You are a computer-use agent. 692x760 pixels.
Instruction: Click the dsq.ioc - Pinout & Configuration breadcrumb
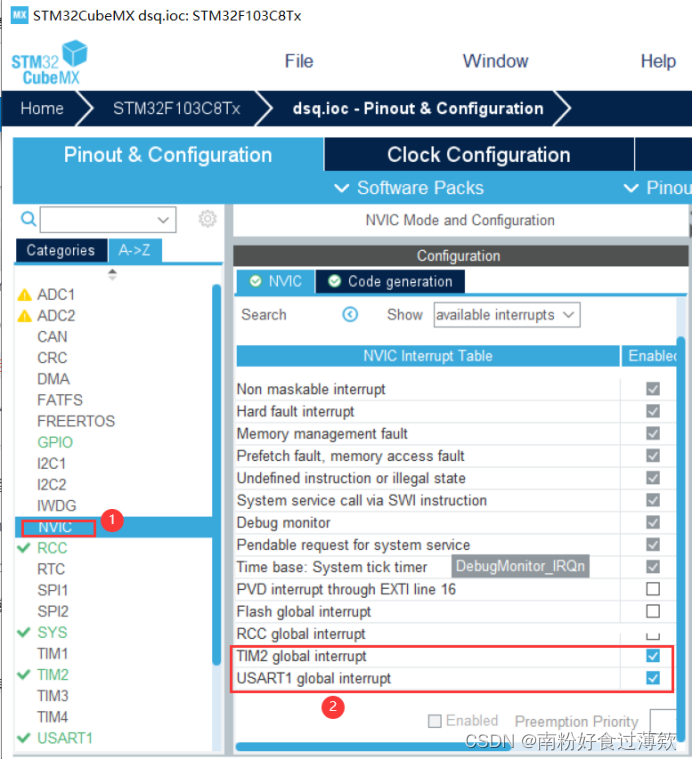point(418,108)
